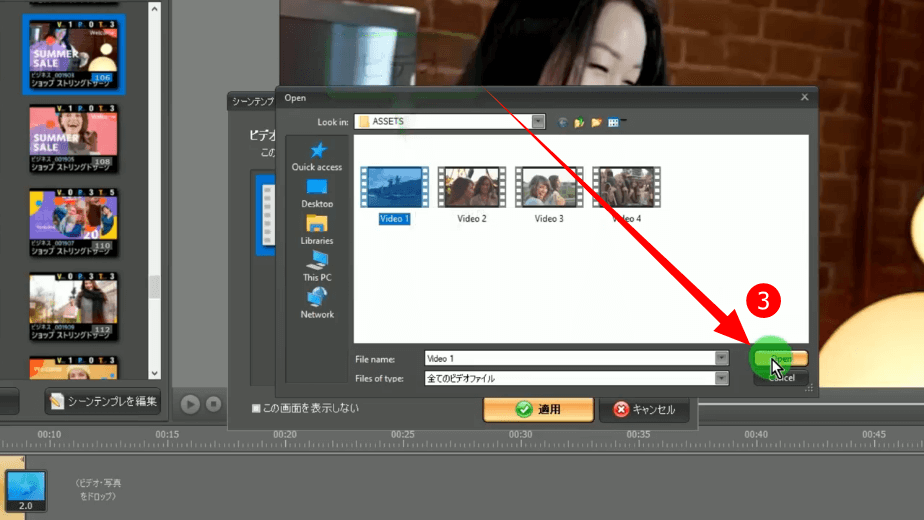Screen dimensions: 924x520
Task: Open Network location in sidebar
Action: click(317, 299)
